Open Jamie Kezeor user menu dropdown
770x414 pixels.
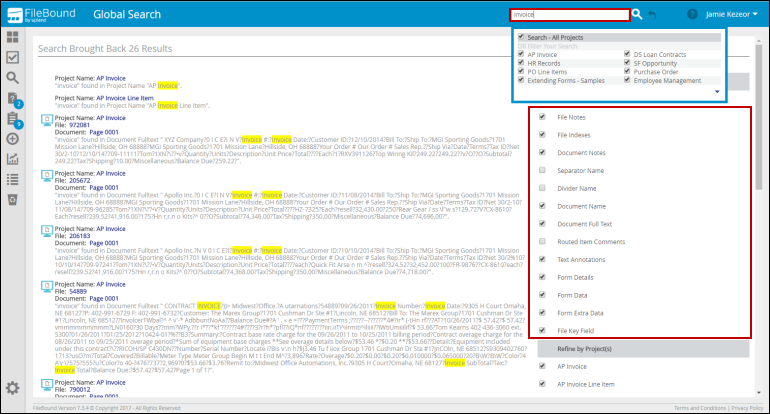tap(731, 14)
